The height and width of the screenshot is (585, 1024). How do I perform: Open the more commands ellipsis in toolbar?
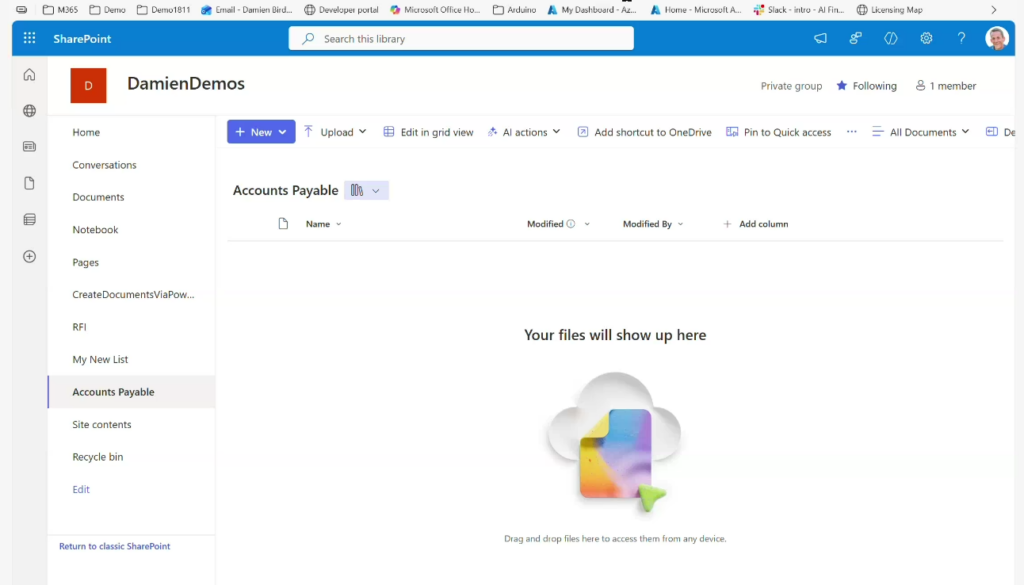[852, 132]
